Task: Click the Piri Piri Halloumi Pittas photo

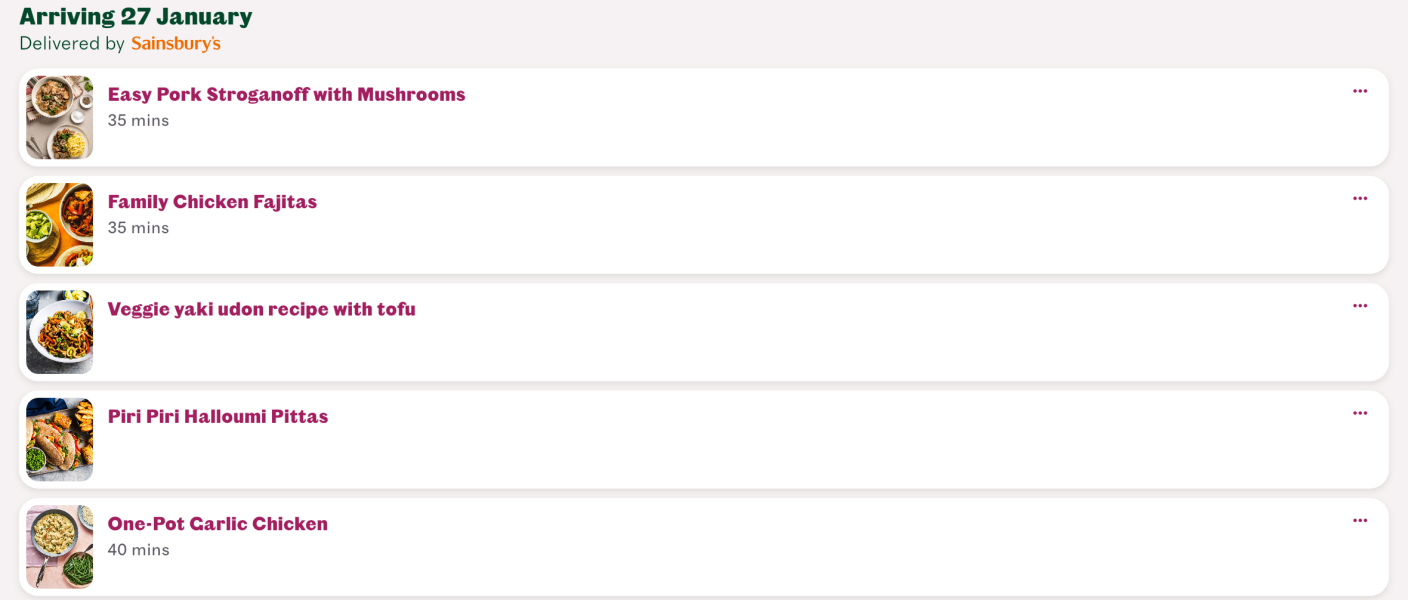Action: tap(60, 439)
